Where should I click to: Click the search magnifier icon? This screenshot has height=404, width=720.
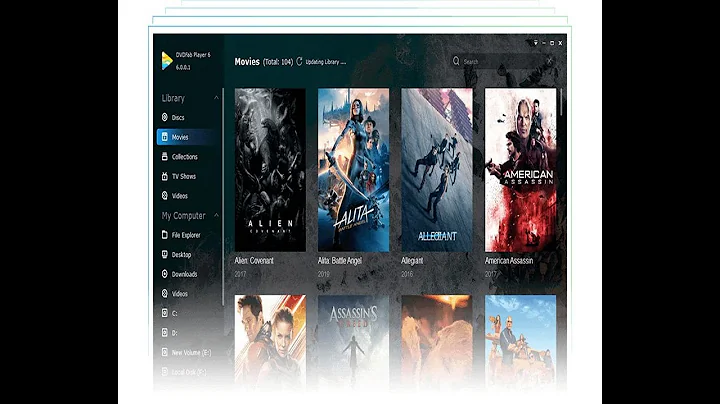coord(456,61)
